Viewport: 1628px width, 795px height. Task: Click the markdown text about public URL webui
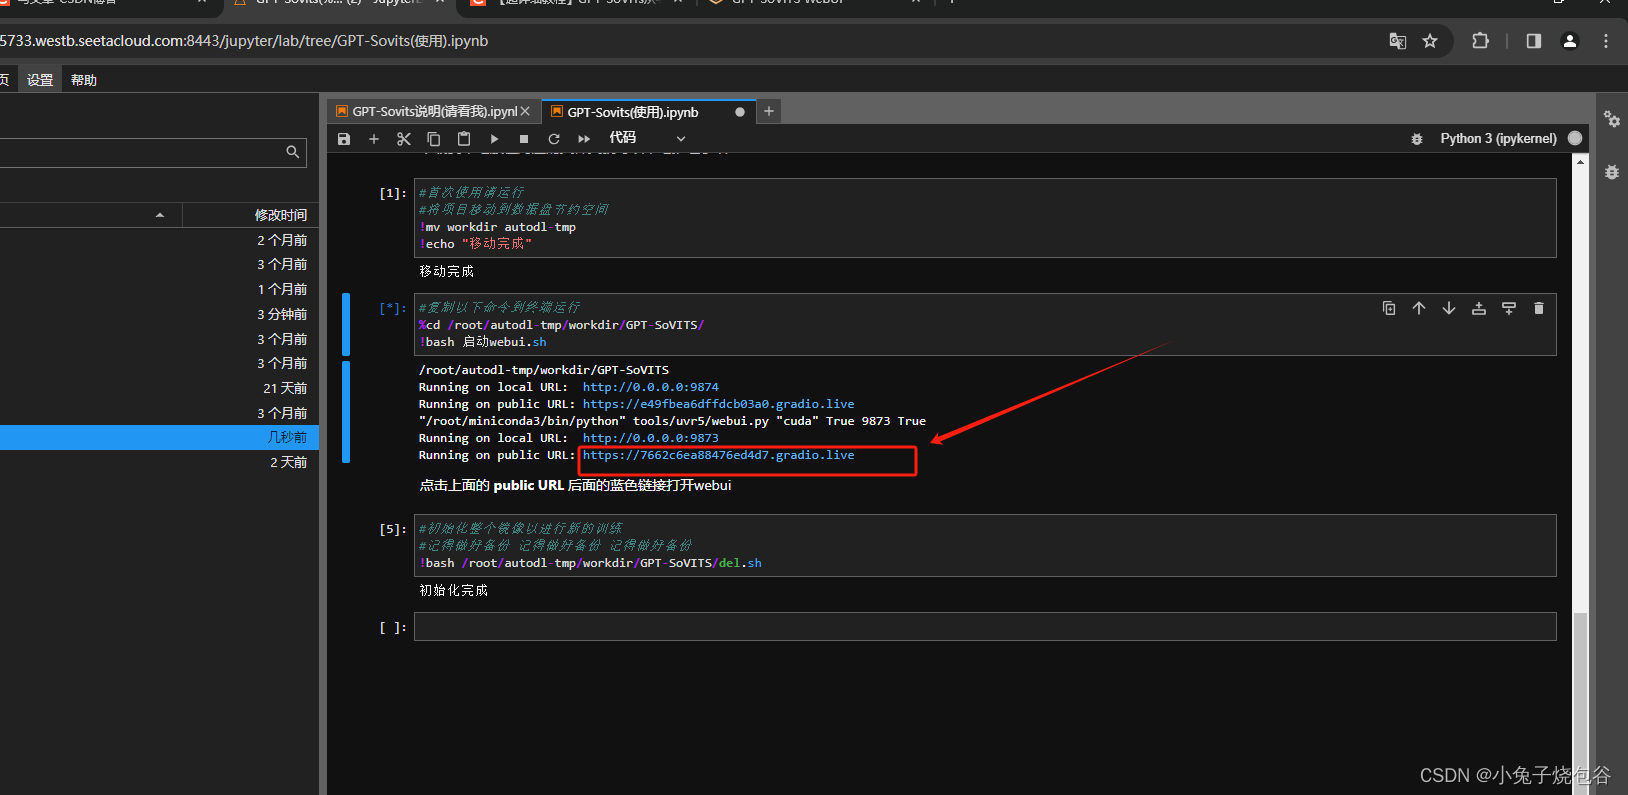(x=575, y=485)
